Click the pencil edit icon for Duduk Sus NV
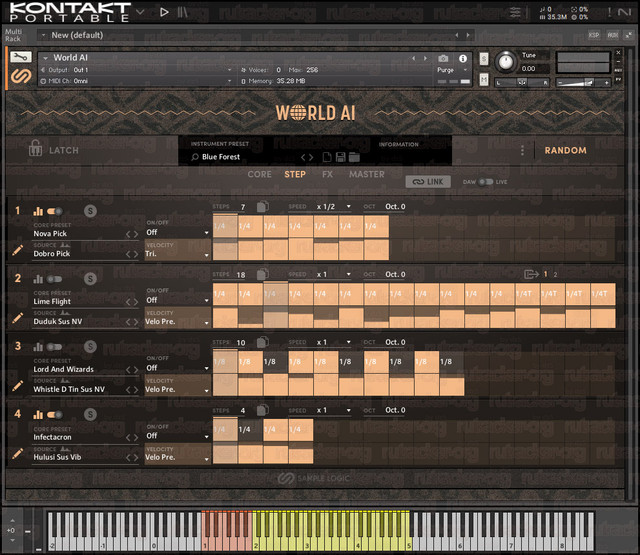 [18, 318]
